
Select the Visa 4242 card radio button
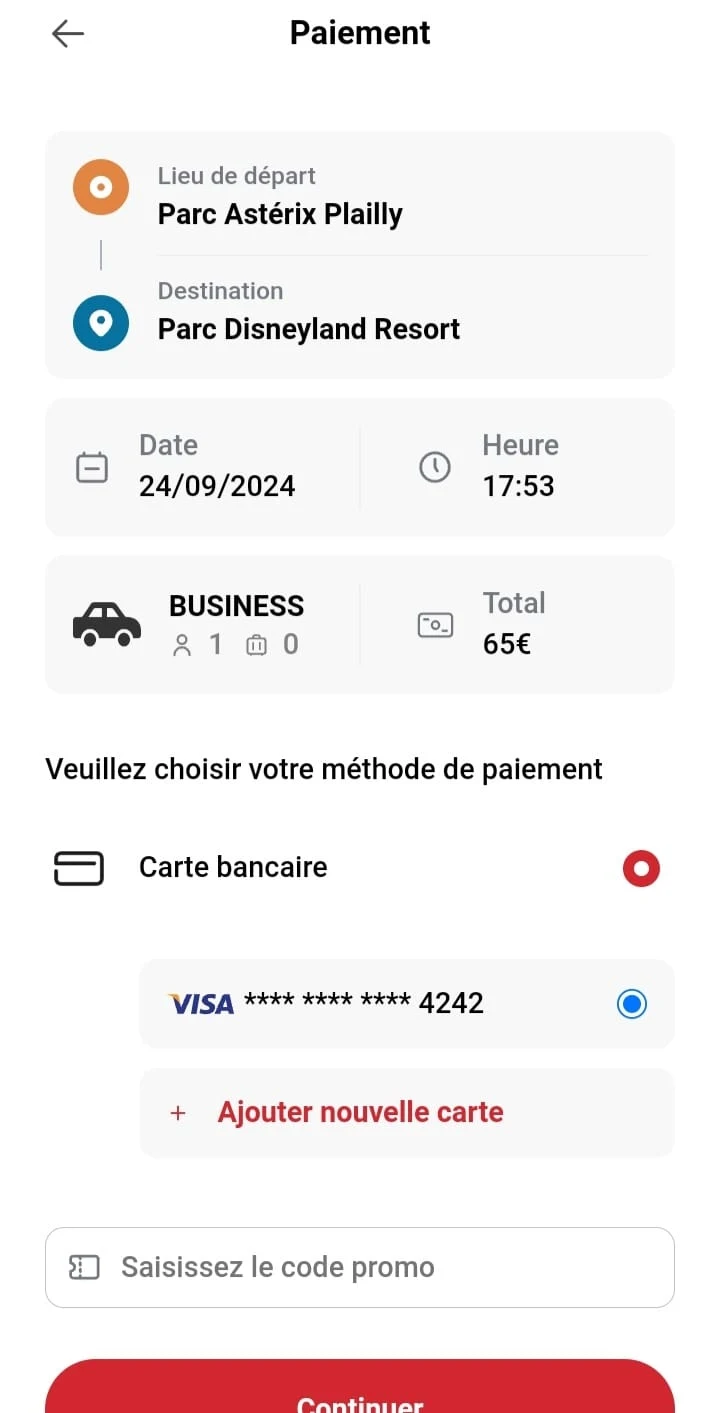632,1003
